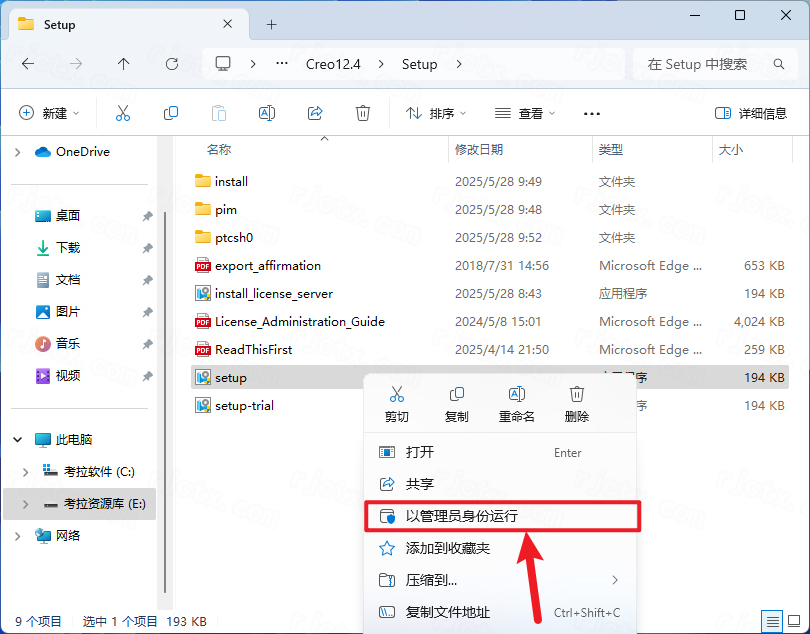Screen dimensions: 810x634
Task: Expand the OneDrive tree node
Action: pos(18,152)
